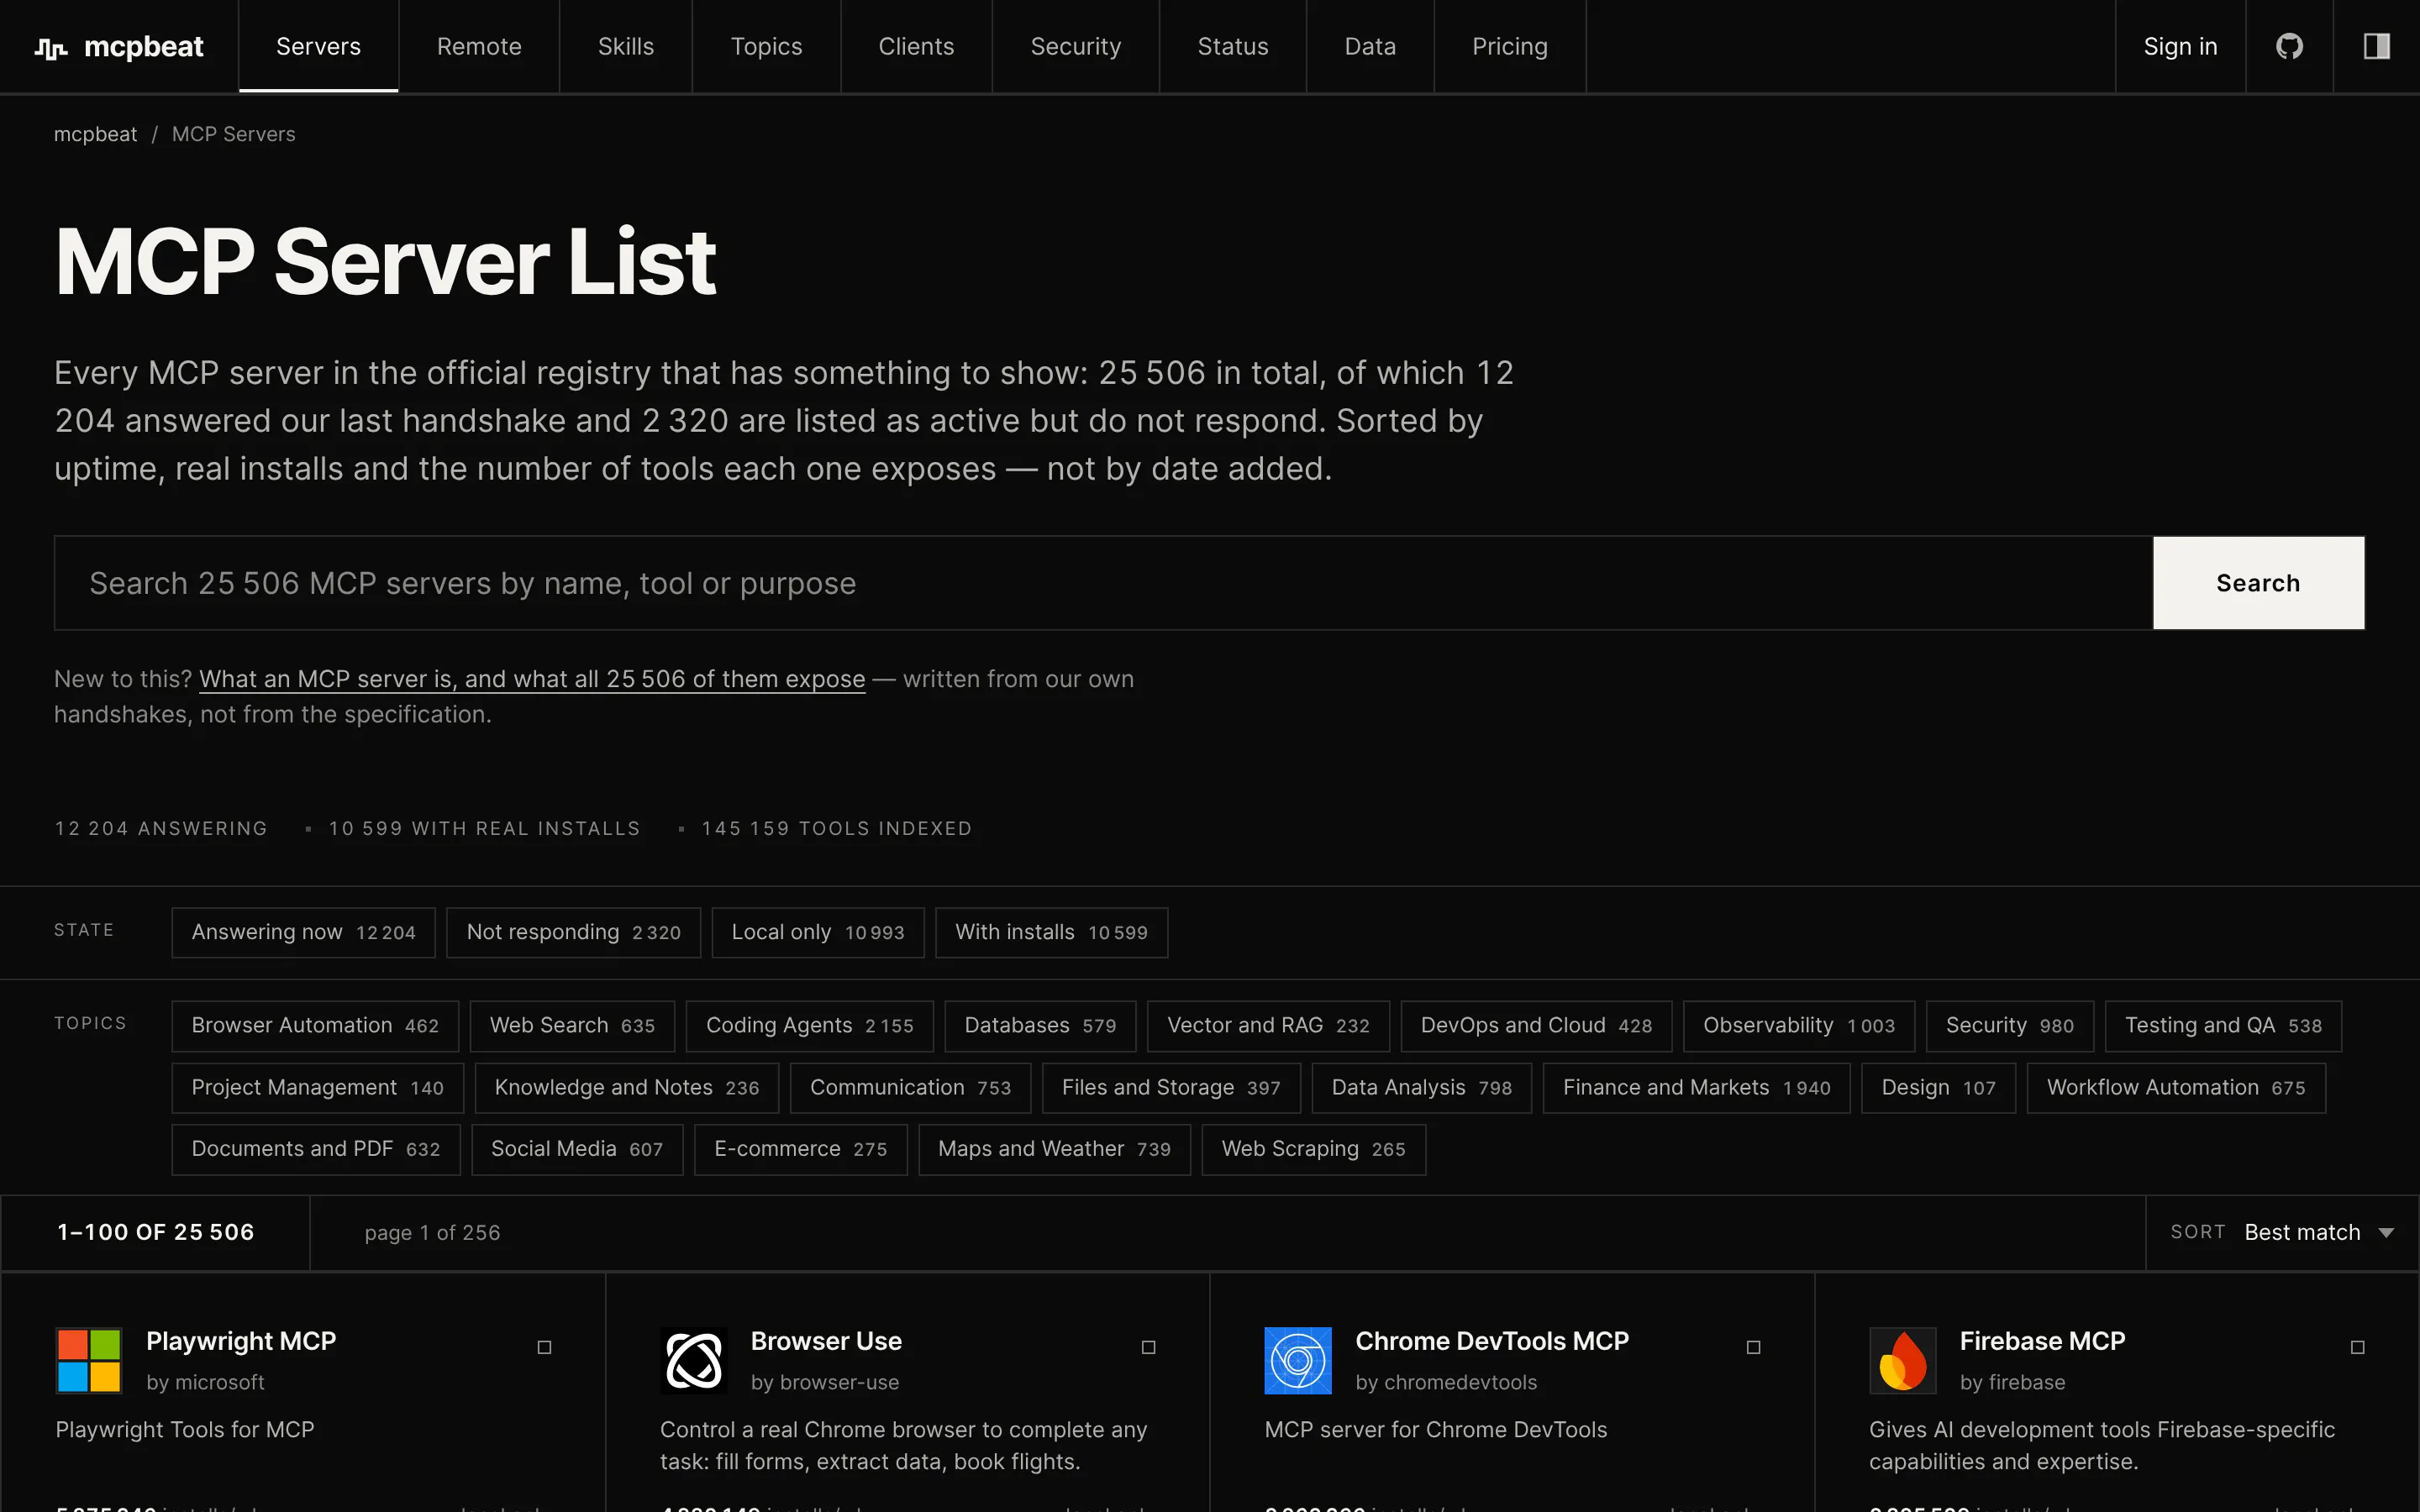Screen dimensions: 2420x1512
Task: Select the Coding Agents topic chip
Action: click(x=809, y=1026)
